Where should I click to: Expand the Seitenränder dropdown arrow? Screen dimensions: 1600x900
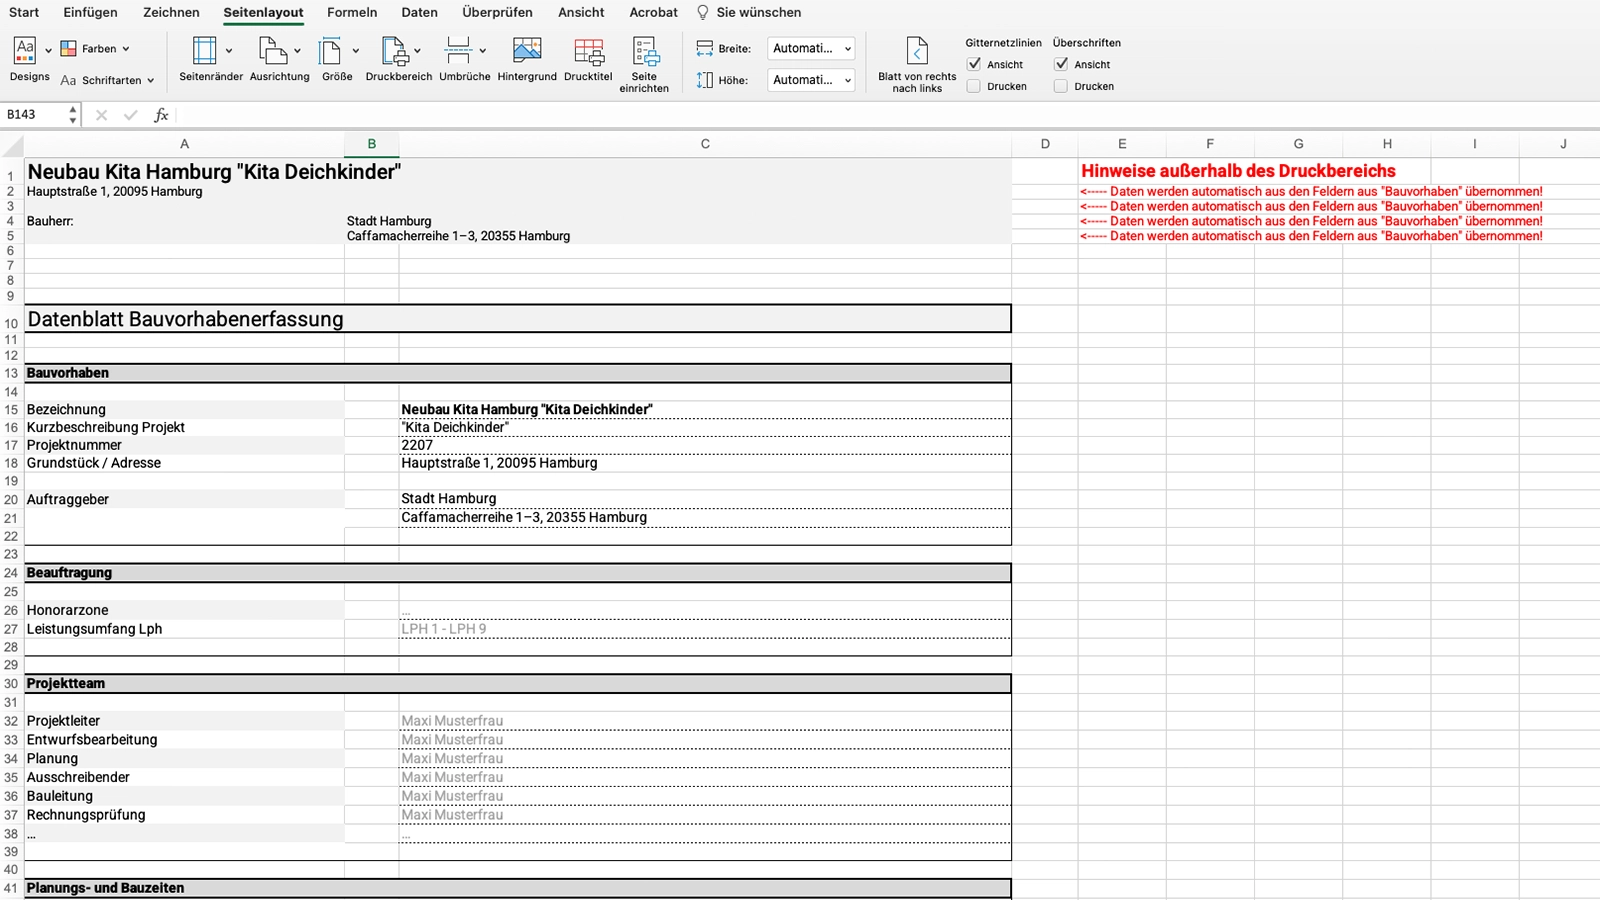[x=229, y=50]
